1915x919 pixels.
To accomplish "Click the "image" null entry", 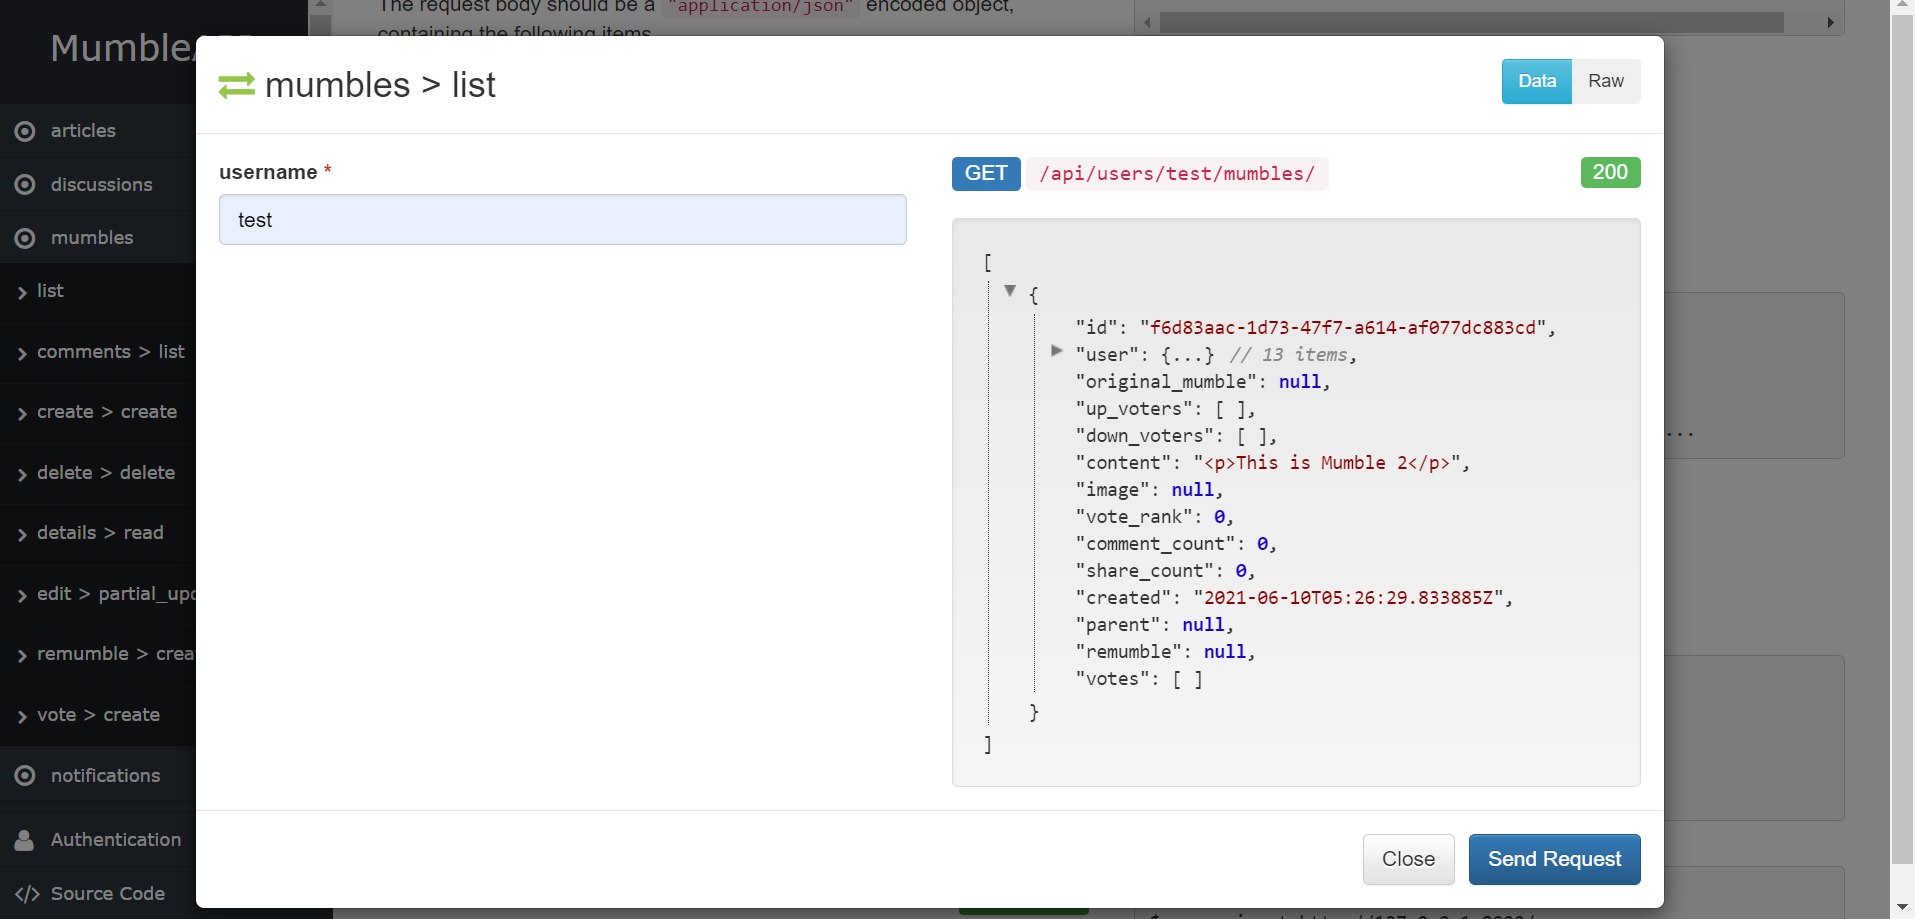I will [1149, 490].
